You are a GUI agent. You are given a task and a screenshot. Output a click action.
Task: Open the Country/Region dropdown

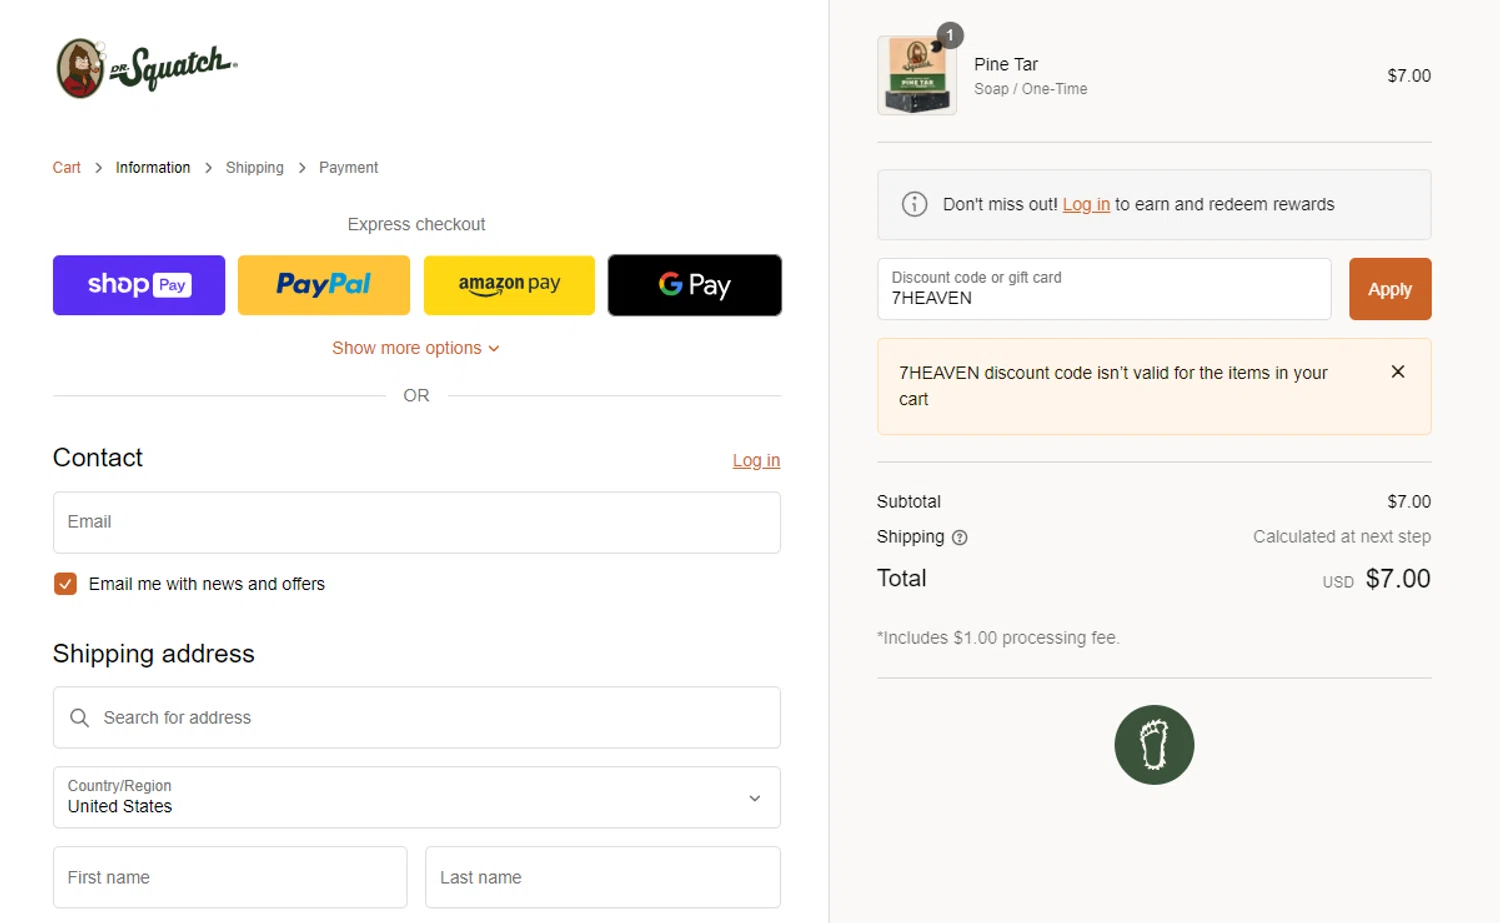click(x=416, y=797)
